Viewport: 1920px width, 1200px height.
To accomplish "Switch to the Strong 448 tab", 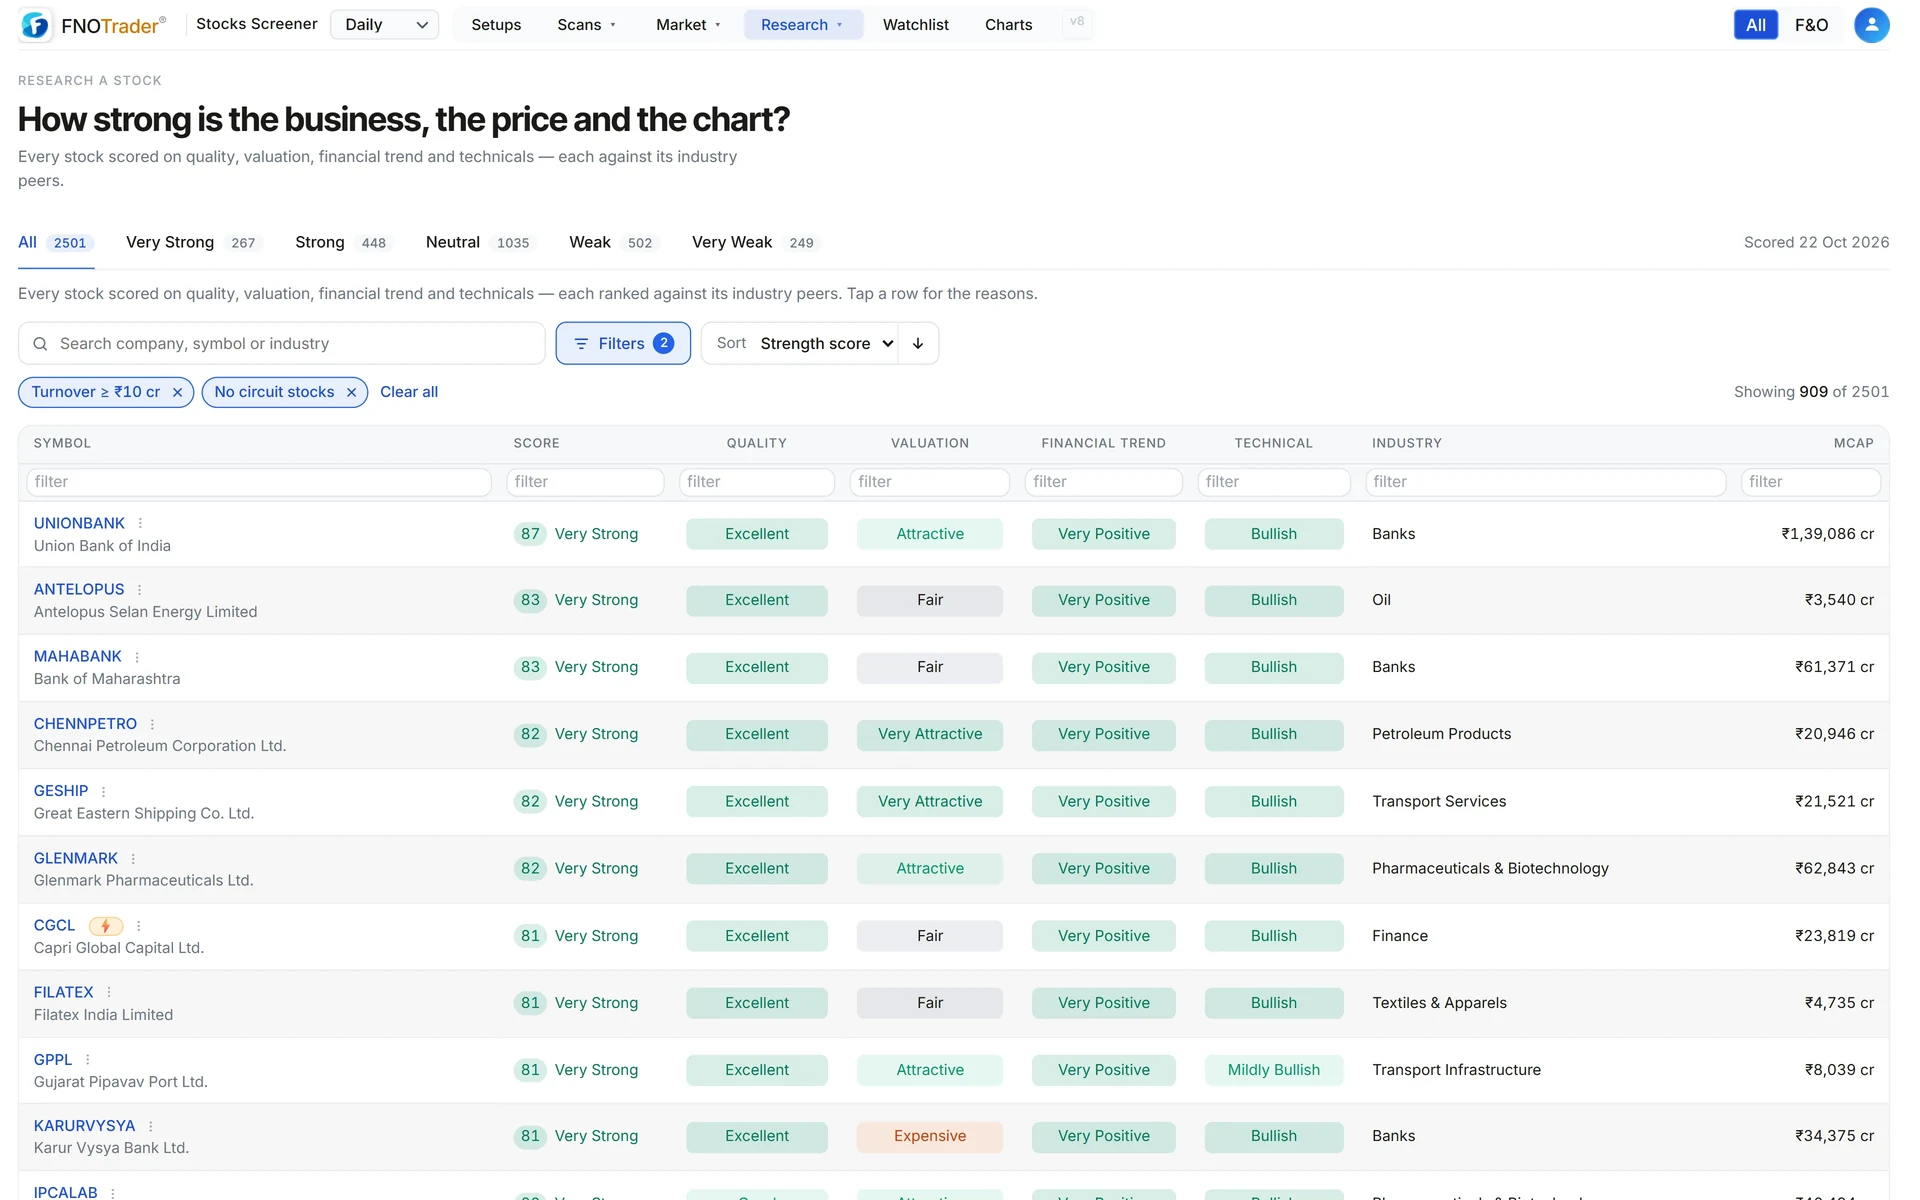I will coord(343,243).
